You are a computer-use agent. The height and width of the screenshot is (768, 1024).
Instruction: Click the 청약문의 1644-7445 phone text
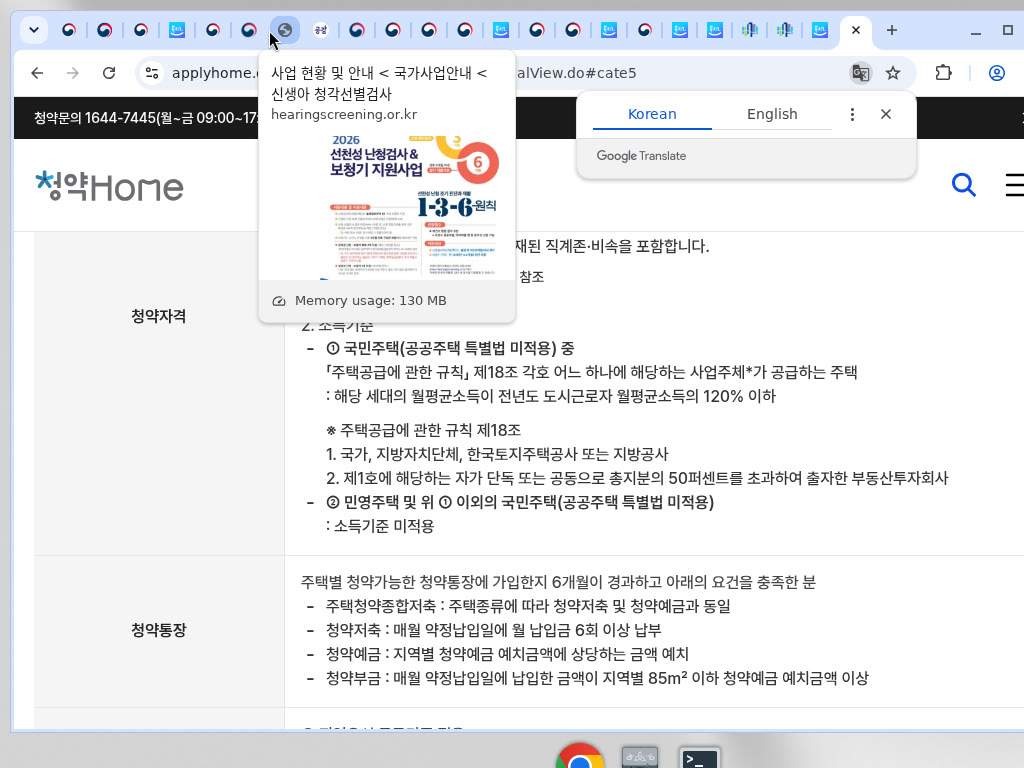pos(146,118)
